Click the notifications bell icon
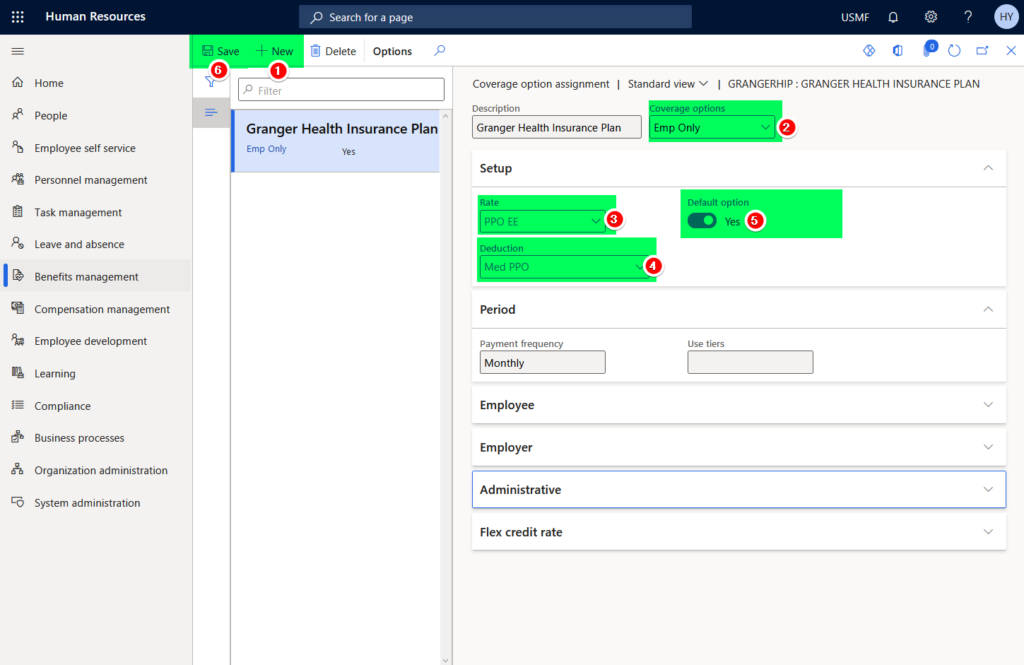Image resolution: width=1024 pixels, height=665 pixels. (893, 17)
